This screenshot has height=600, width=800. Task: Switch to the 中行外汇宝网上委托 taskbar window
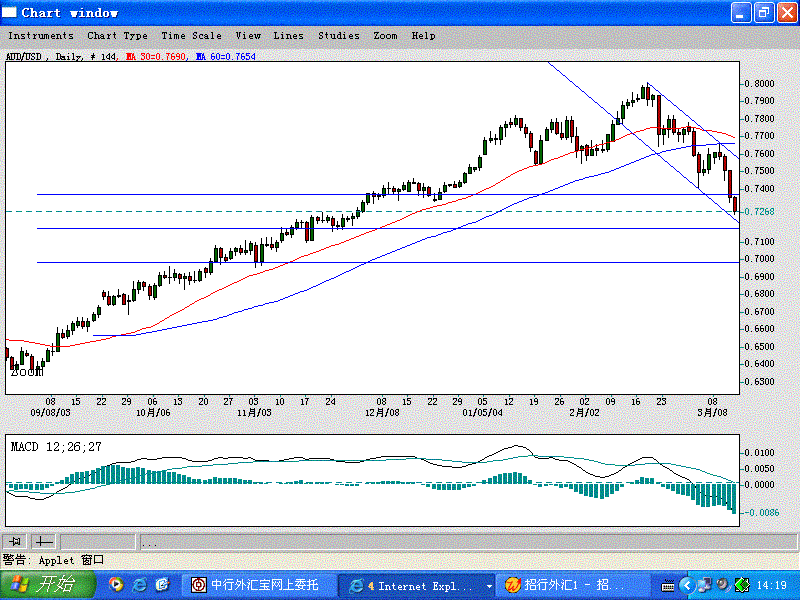point(259,585)
